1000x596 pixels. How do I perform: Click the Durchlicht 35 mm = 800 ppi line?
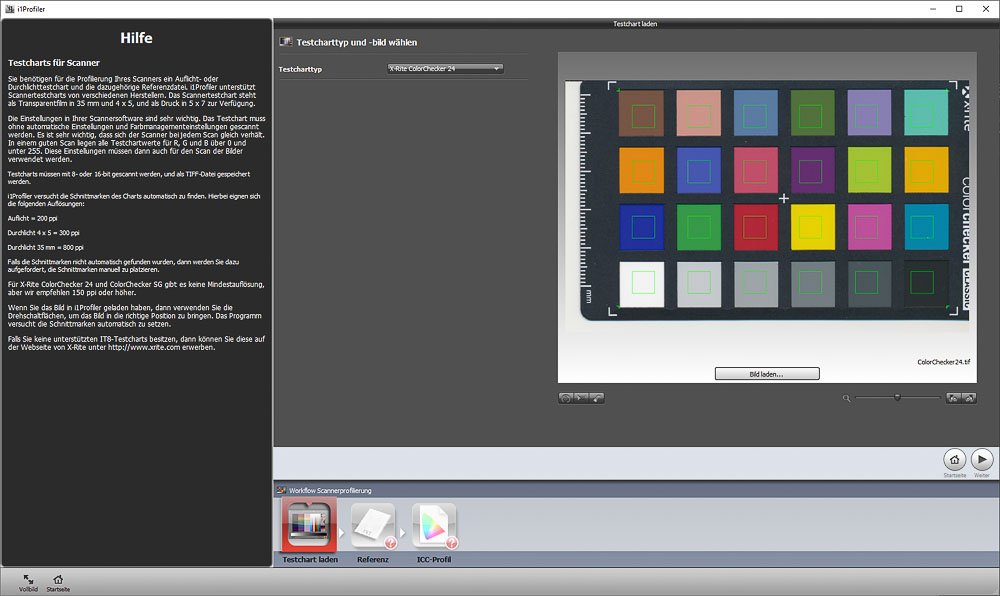46,247
